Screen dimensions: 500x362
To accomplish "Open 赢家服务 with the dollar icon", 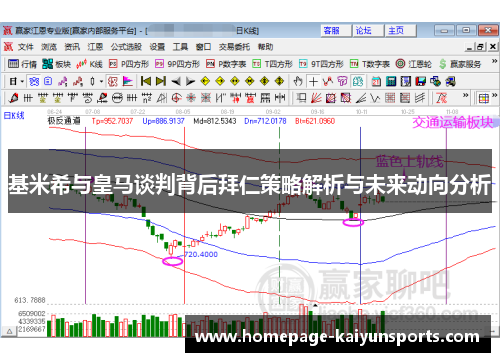I will pyautogui.click(x=460, y=64).
